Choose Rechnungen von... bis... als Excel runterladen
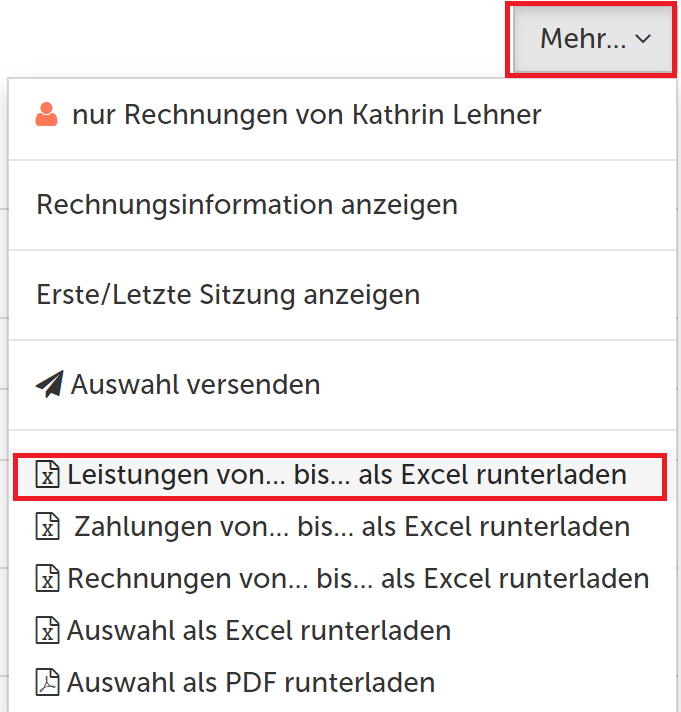 point(358,579)
